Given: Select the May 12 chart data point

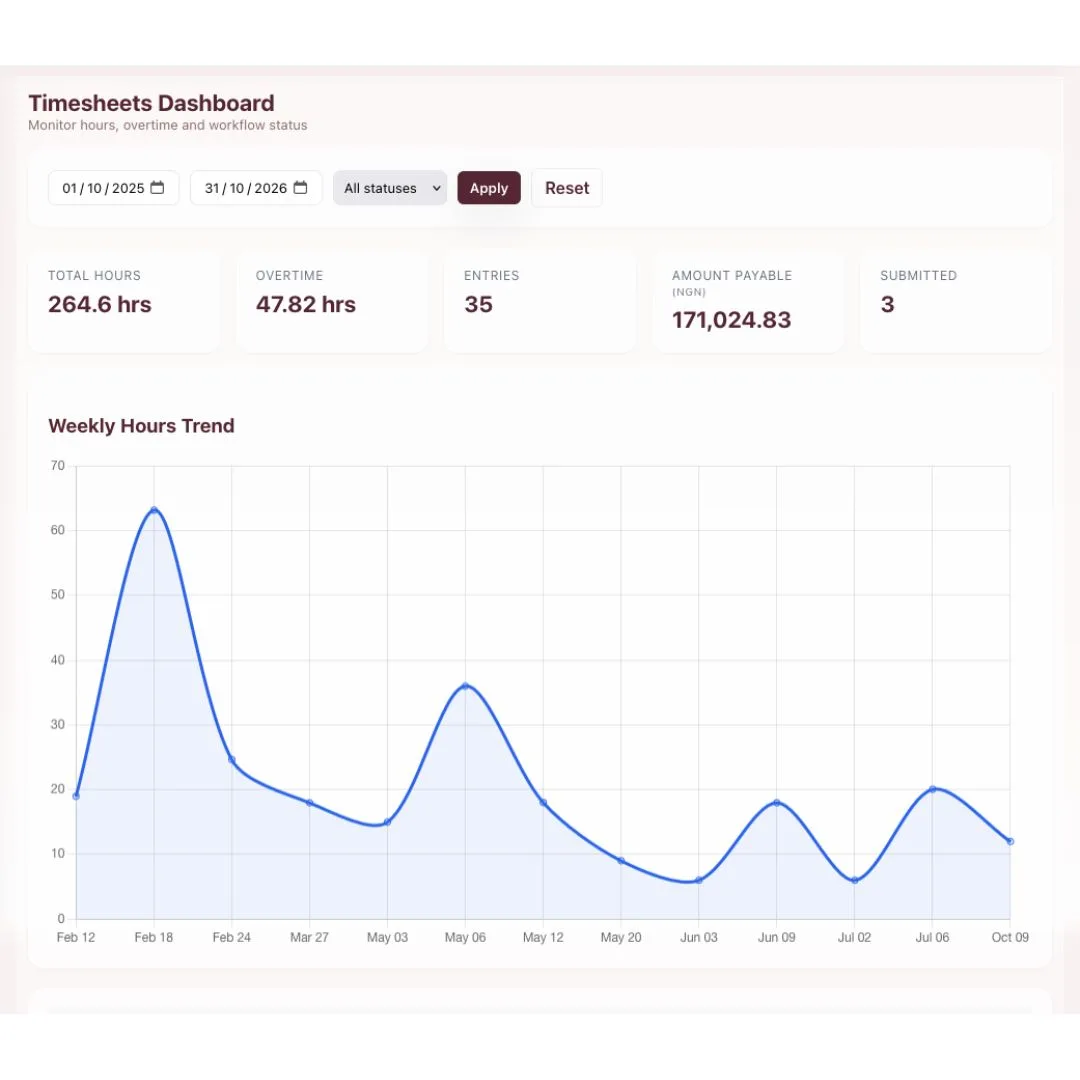Looking at the screenshot, I should tap(543, 803).
